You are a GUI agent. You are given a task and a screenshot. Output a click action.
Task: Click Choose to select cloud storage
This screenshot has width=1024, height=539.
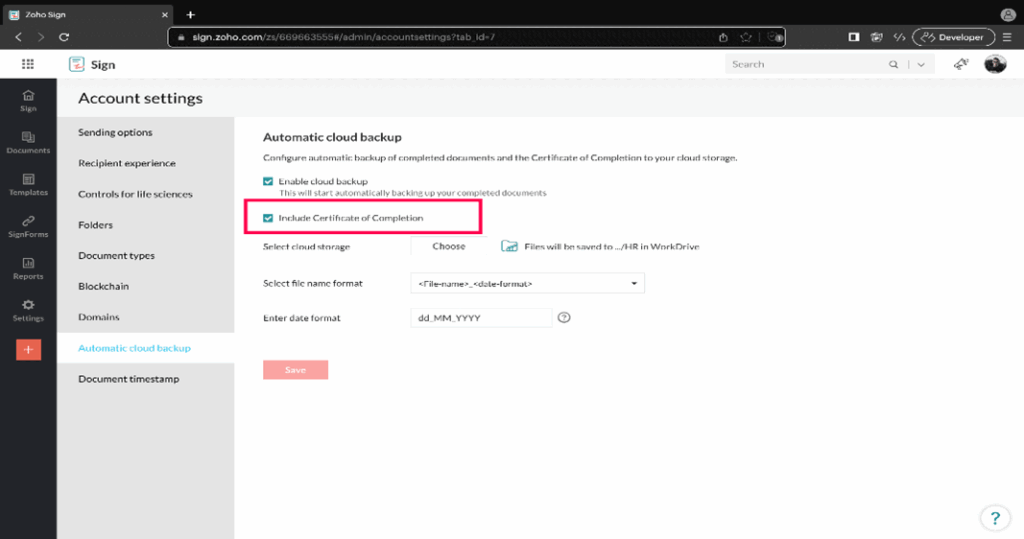click(449, 246)
